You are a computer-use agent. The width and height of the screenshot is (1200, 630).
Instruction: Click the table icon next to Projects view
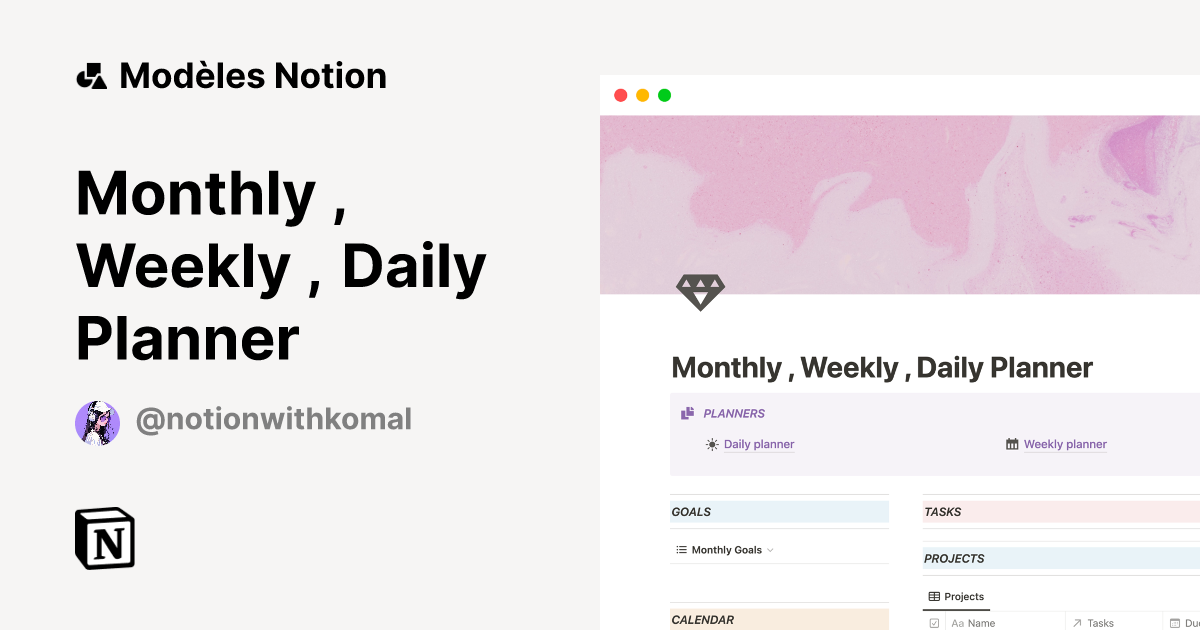coord(933,597)
